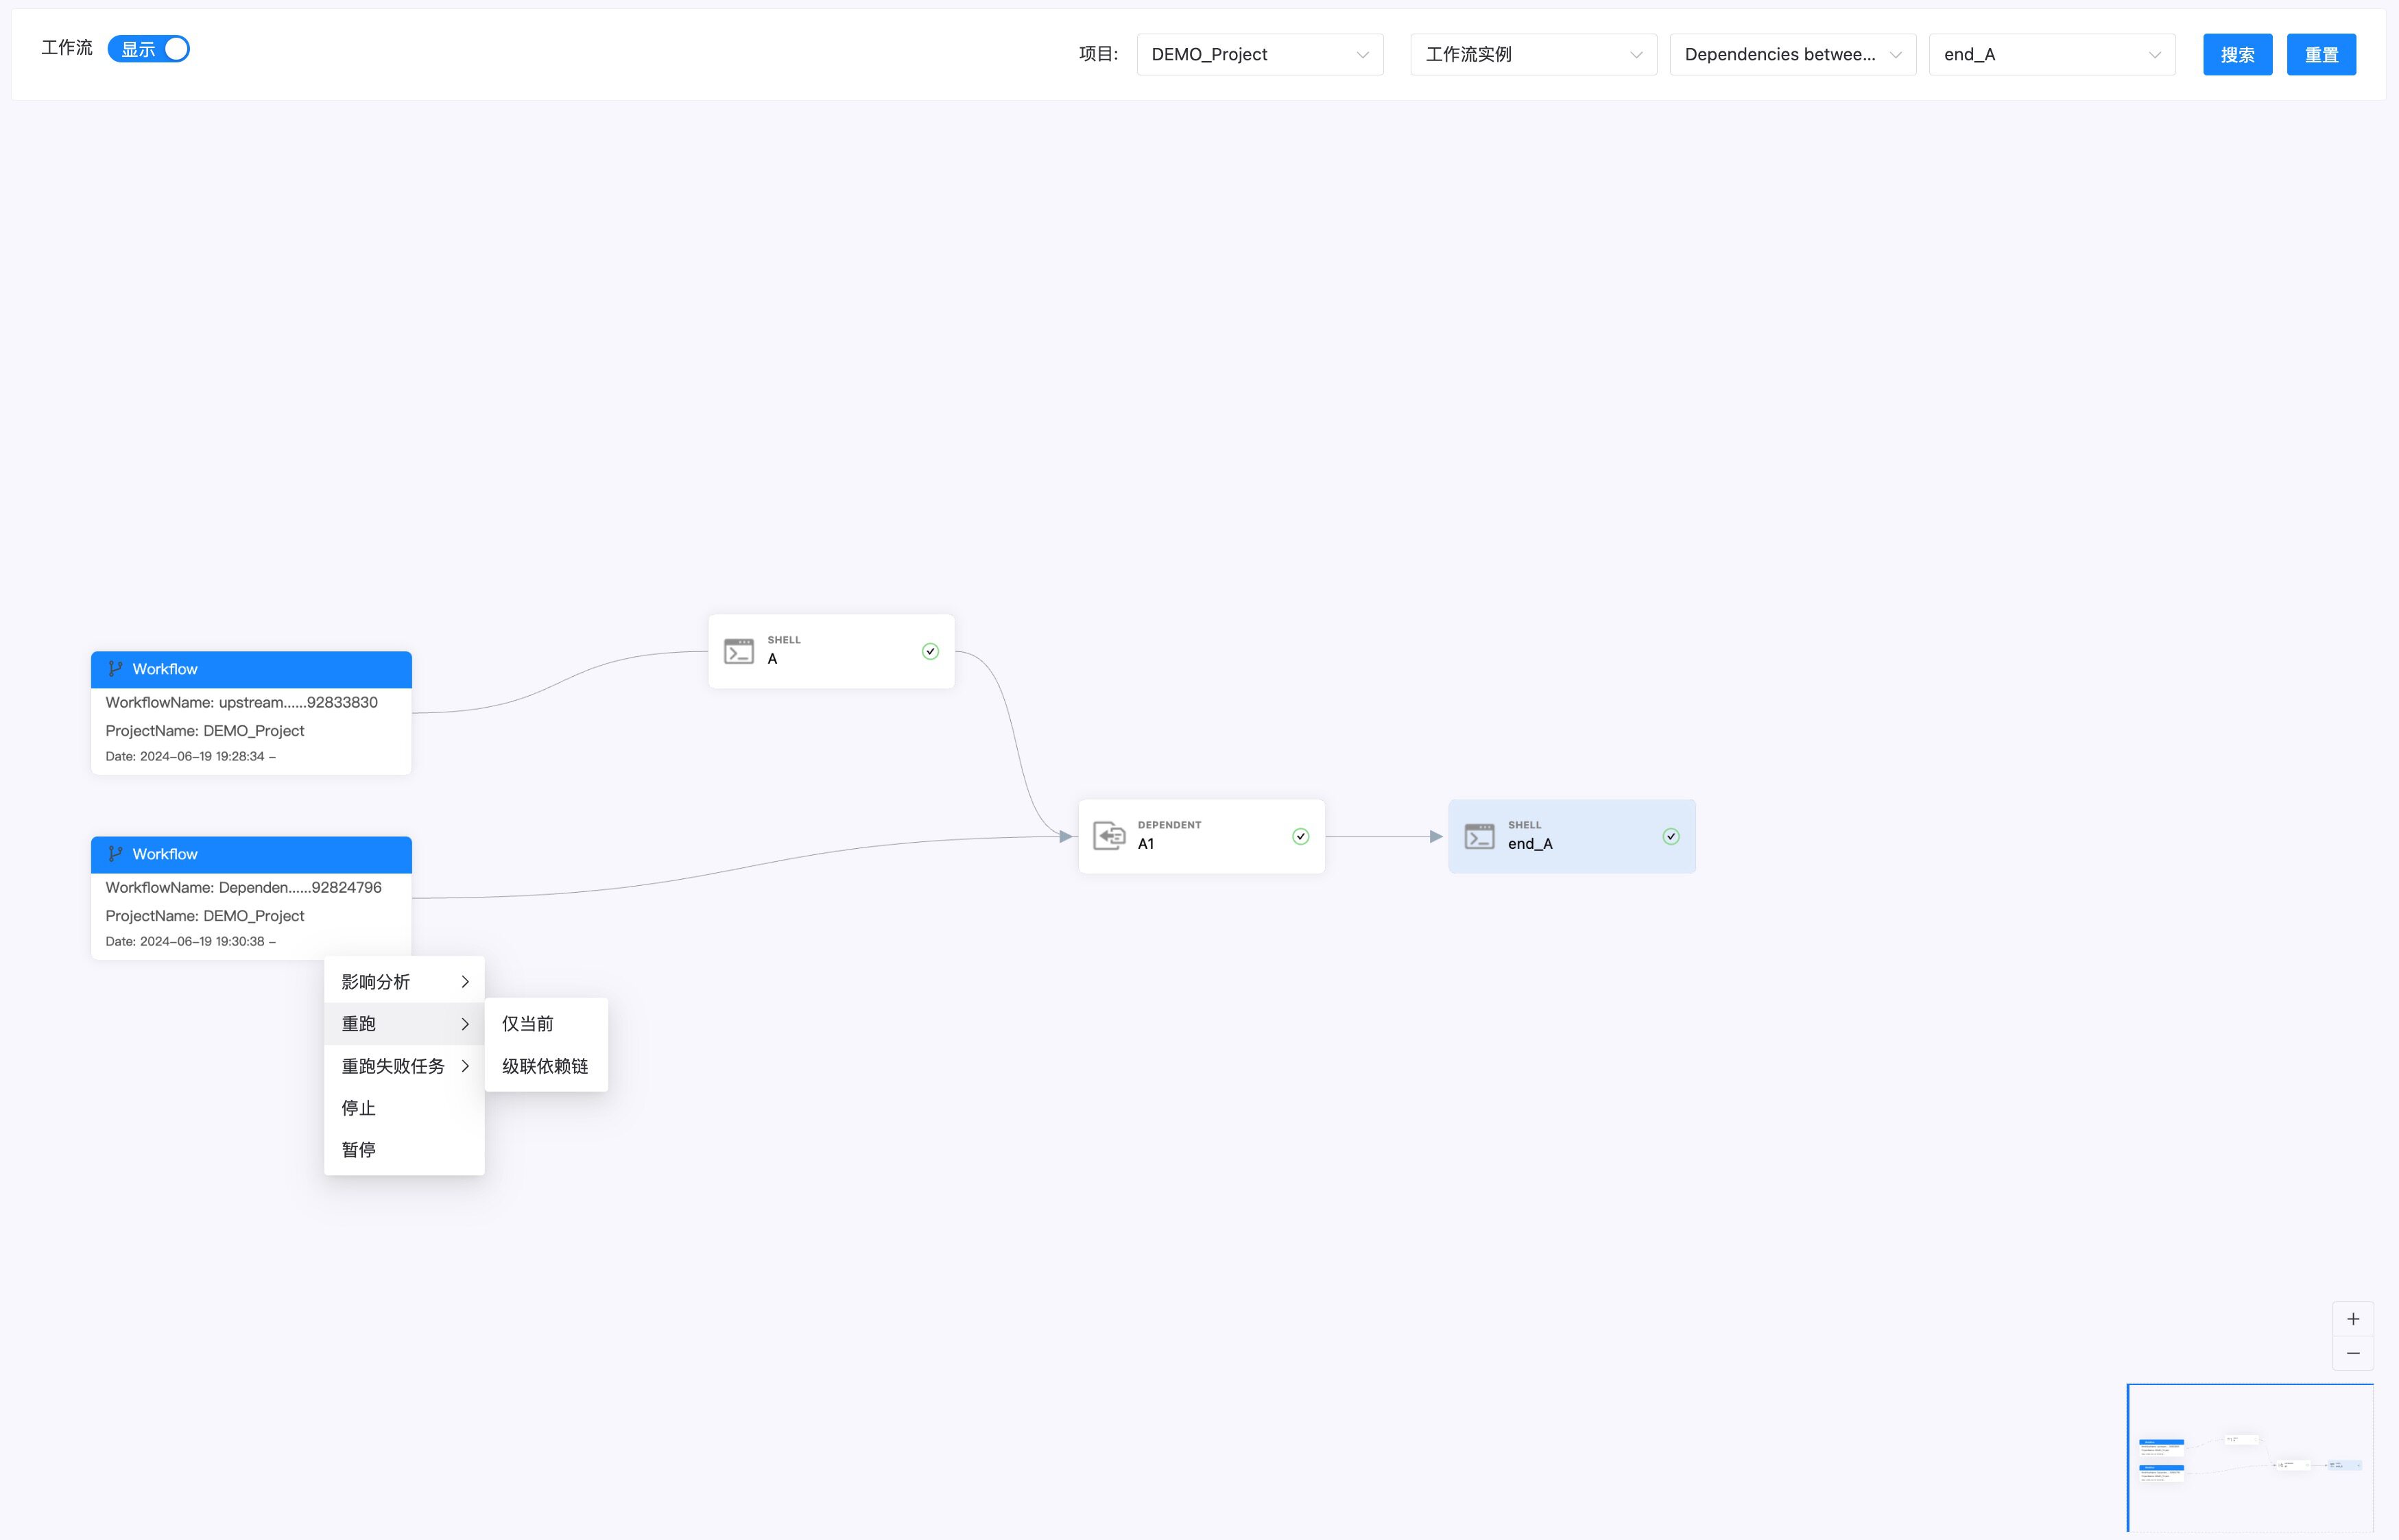
Task: Toggle the 工作流 显示 switch off
Action: pos(149,49)
